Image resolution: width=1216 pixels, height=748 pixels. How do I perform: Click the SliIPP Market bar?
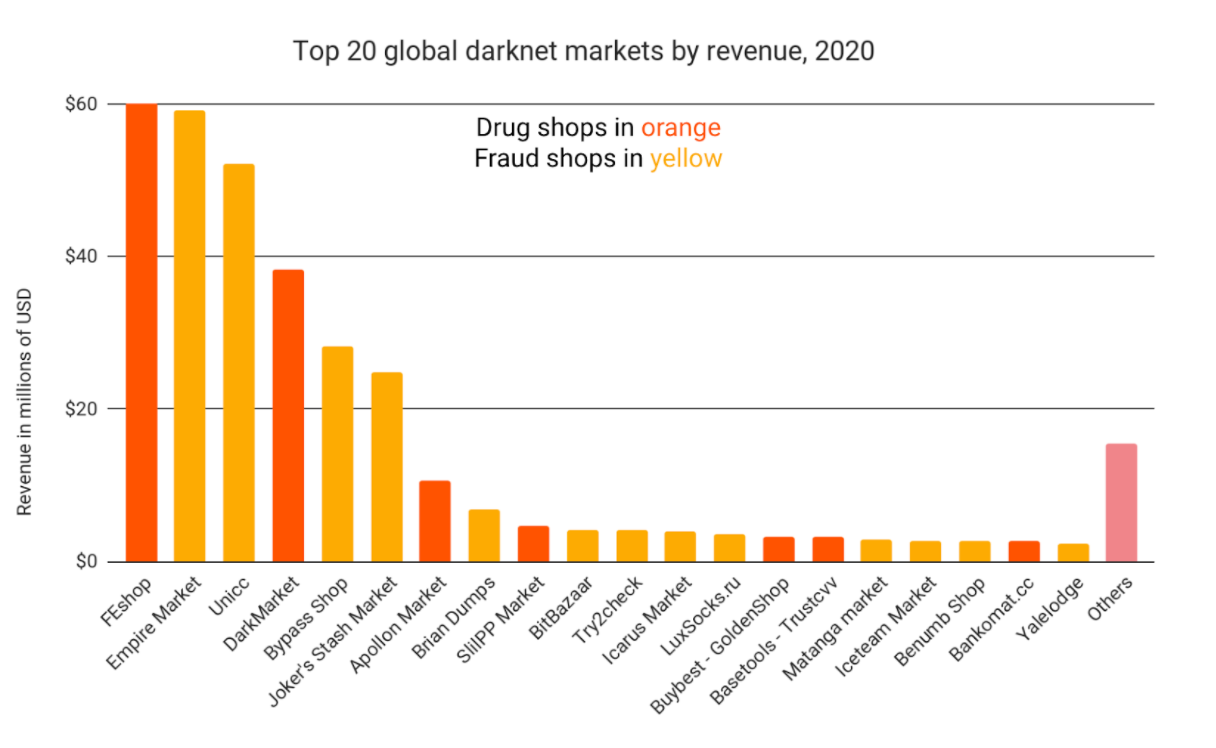pos(533,543)
